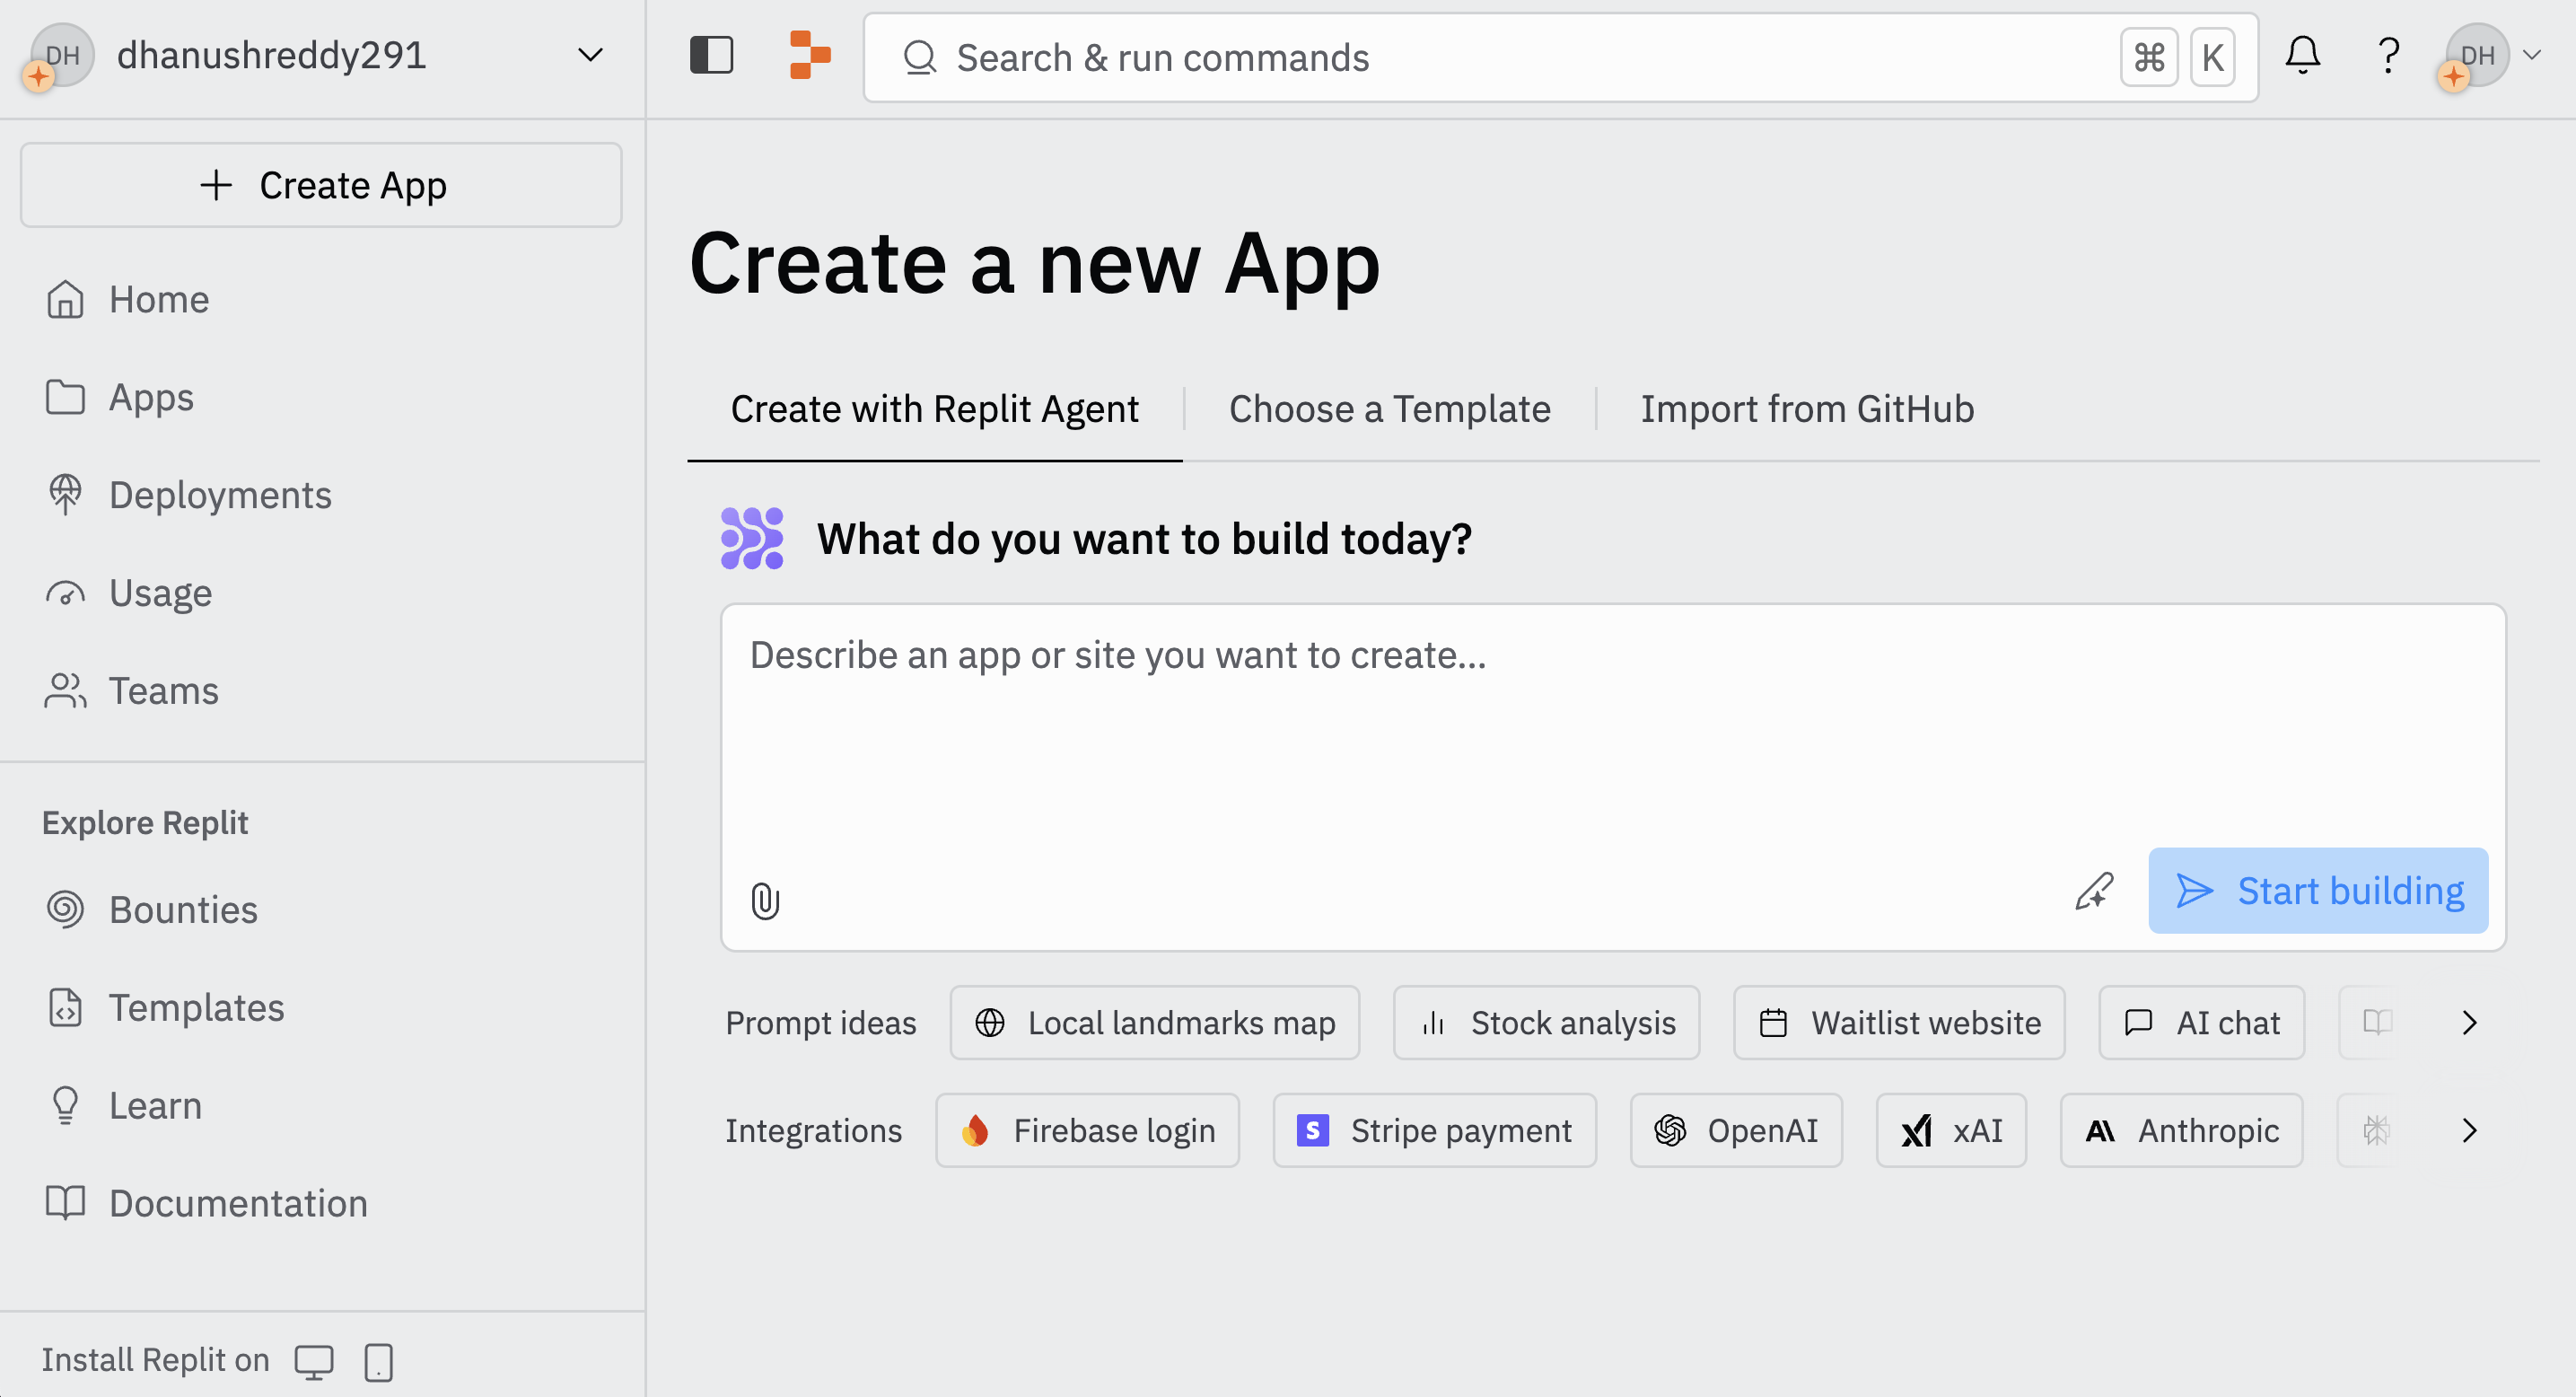Attach a file using the paperclip icon

coord(765,899)
